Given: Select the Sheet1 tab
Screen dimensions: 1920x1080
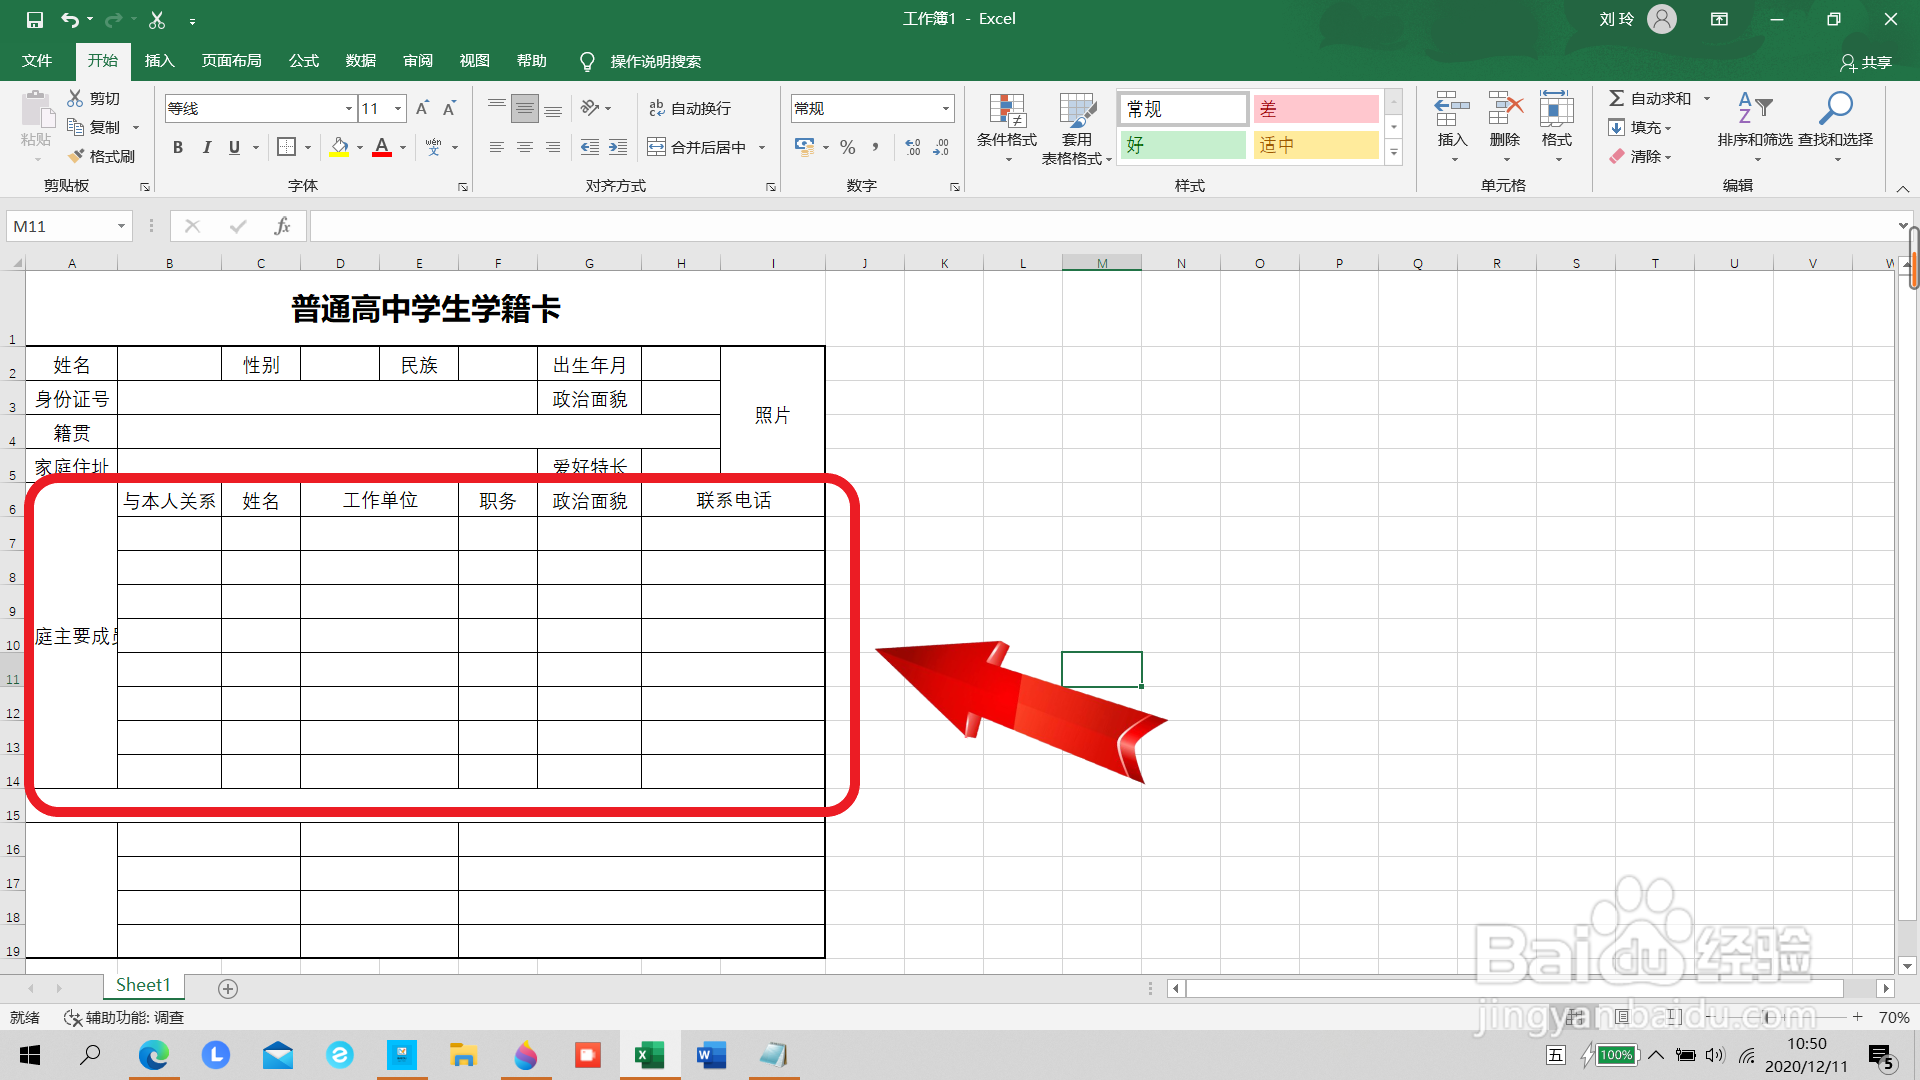Looking at the screenshot, I should (x=143, y=985).
